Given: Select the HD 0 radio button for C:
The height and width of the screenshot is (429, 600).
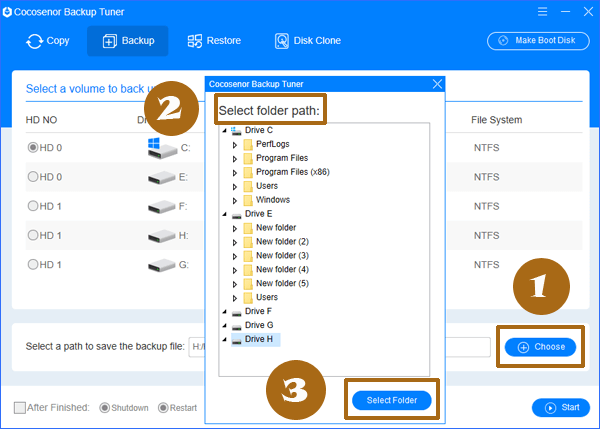Looking at the screenshot, I should coord(33,148).
